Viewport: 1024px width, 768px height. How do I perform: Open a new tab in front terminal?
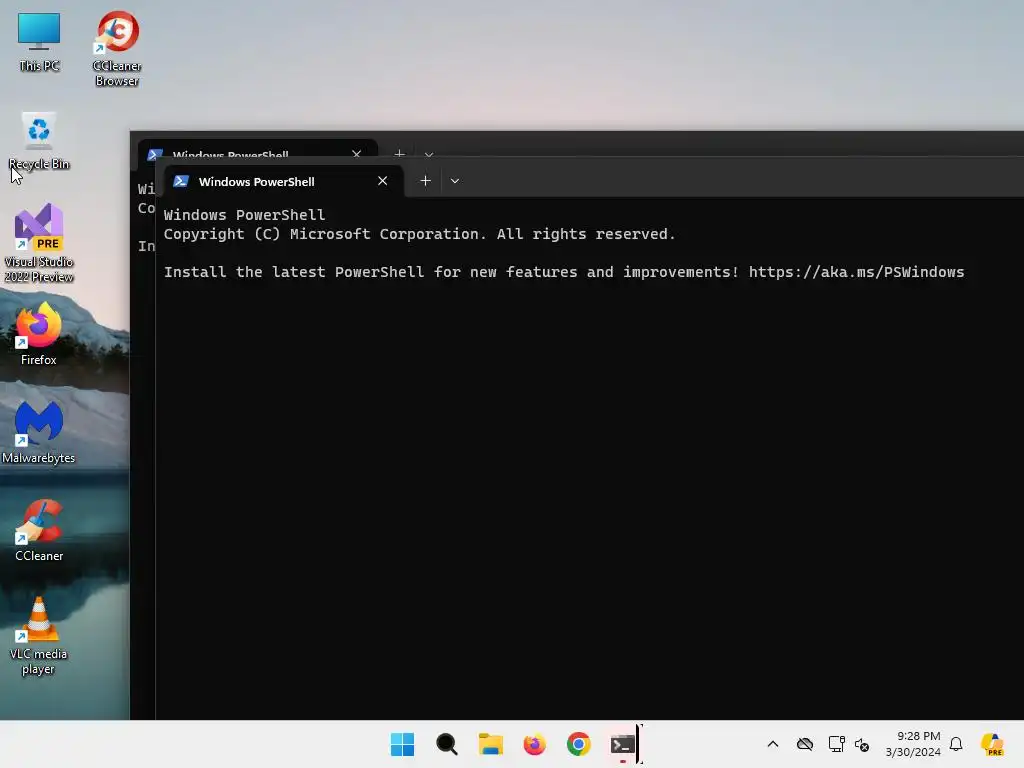pos(425,181)
